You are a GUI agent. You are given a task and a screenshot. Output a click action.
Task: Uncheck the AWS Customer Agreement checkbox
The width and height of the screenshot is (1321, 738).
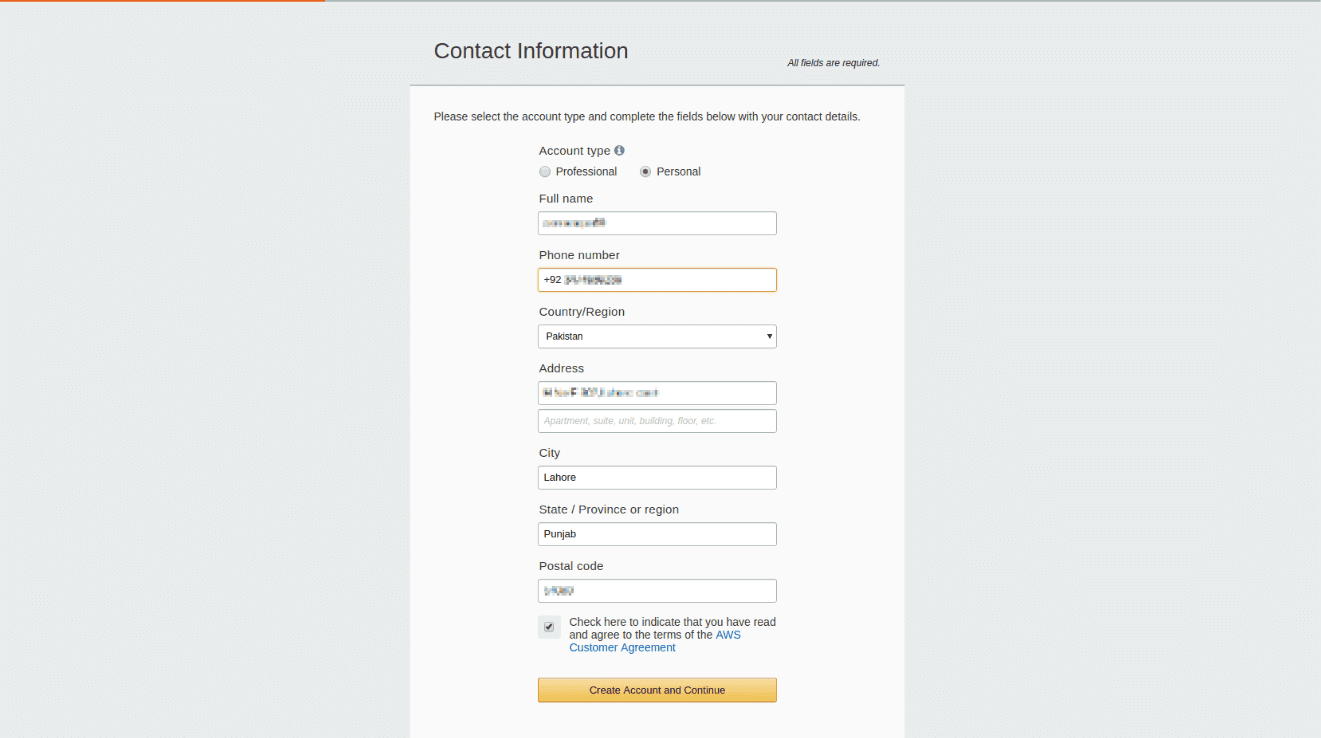[x=549, y=626]
